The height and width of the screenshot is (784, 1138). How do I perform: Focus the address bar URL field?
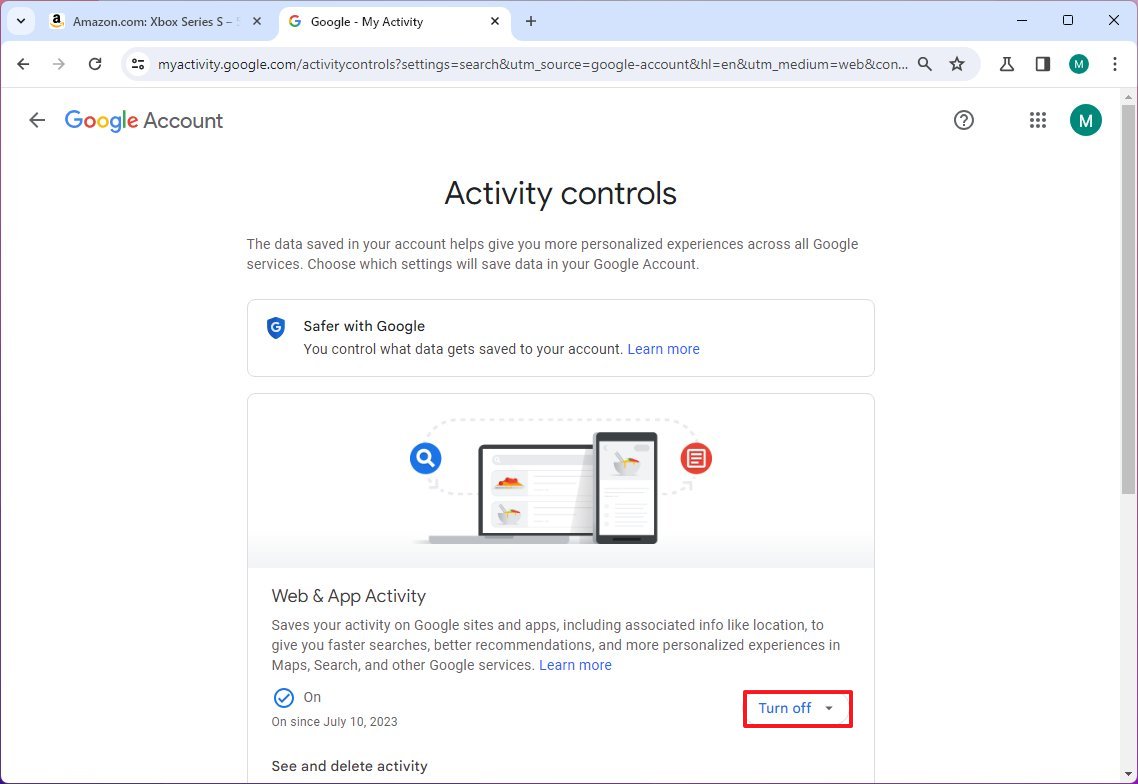(533, 64)
